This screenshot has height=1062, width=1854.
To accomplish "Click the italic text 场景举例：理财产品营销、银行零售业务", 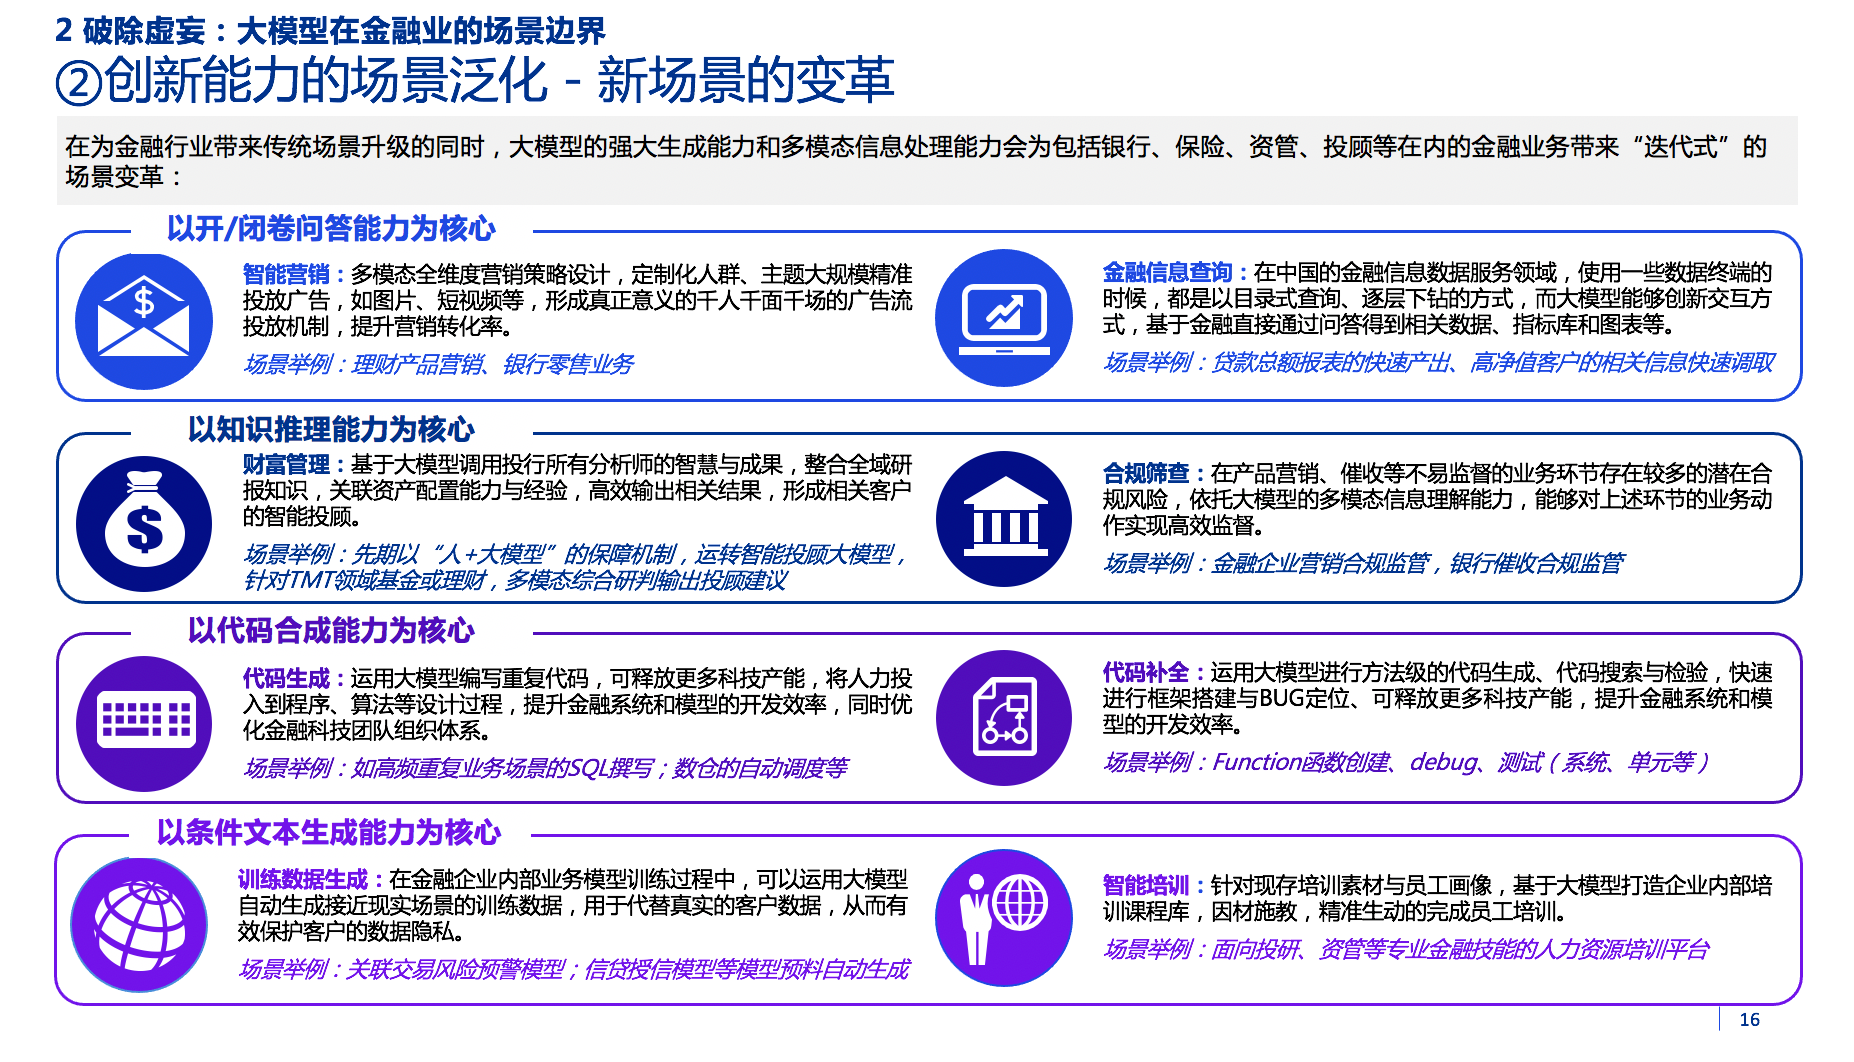I will tap(439, 364).
